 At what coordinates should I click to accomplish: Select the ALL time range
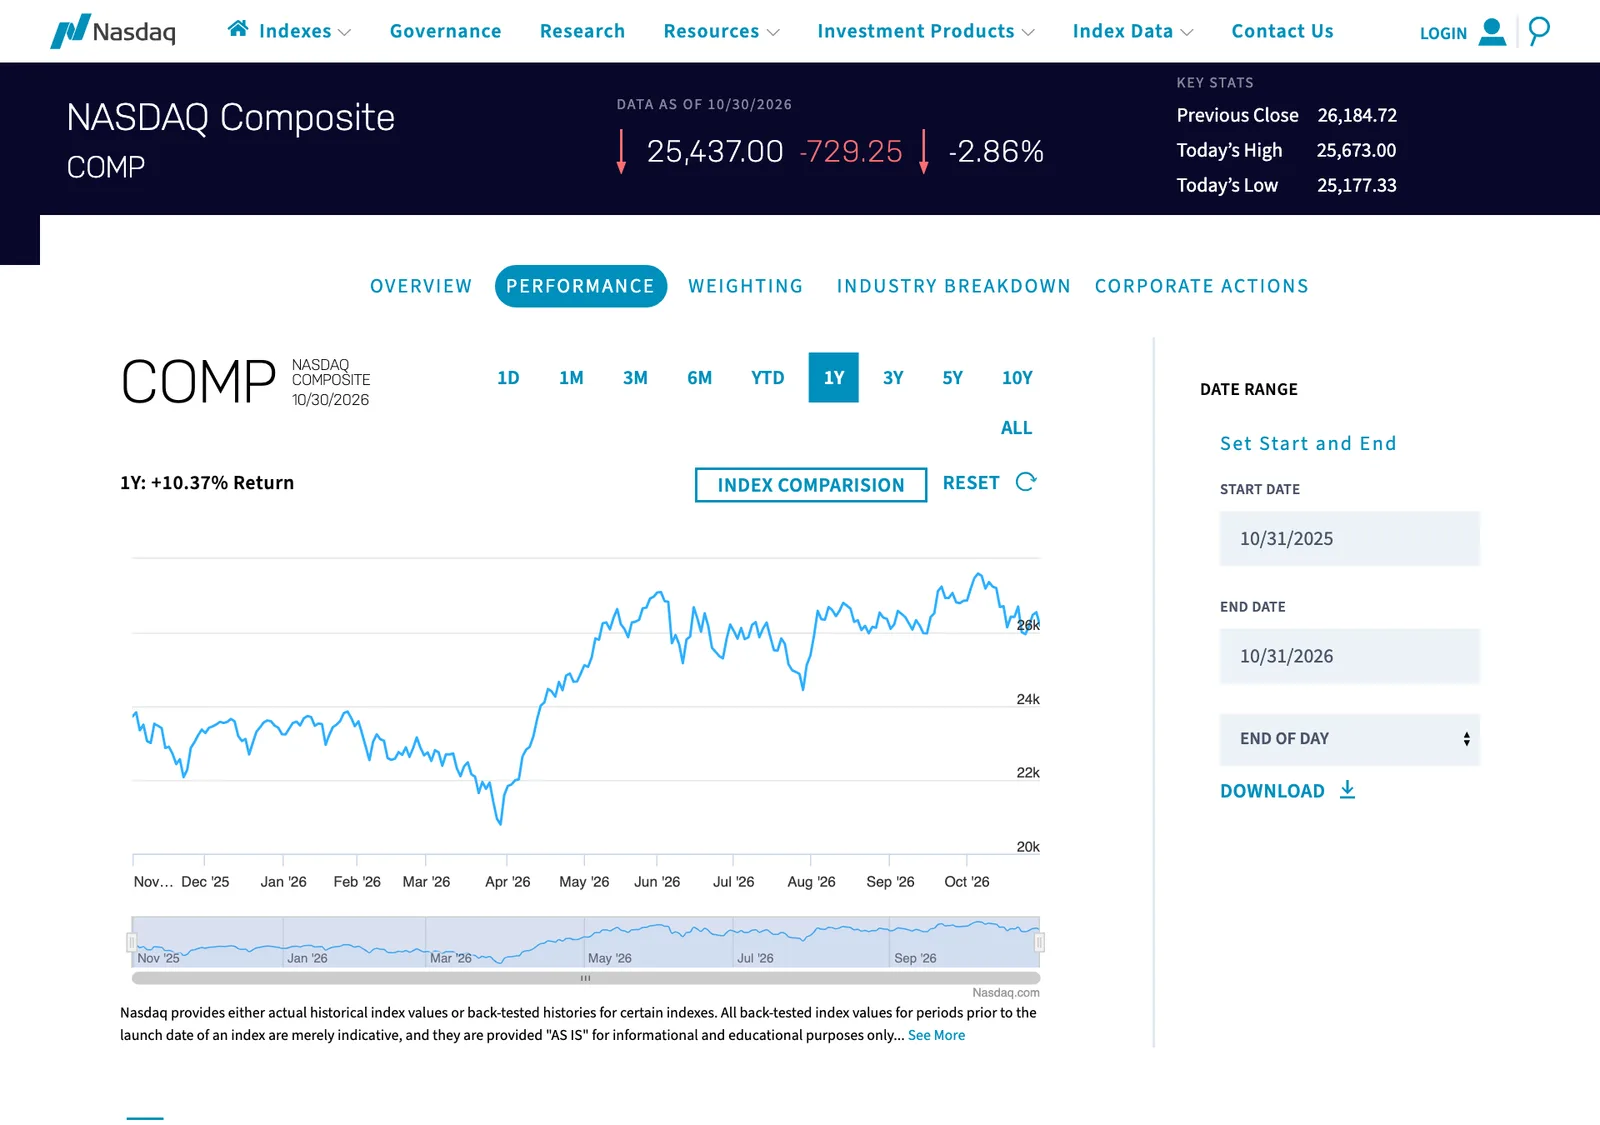click(x=1016, y=428)
